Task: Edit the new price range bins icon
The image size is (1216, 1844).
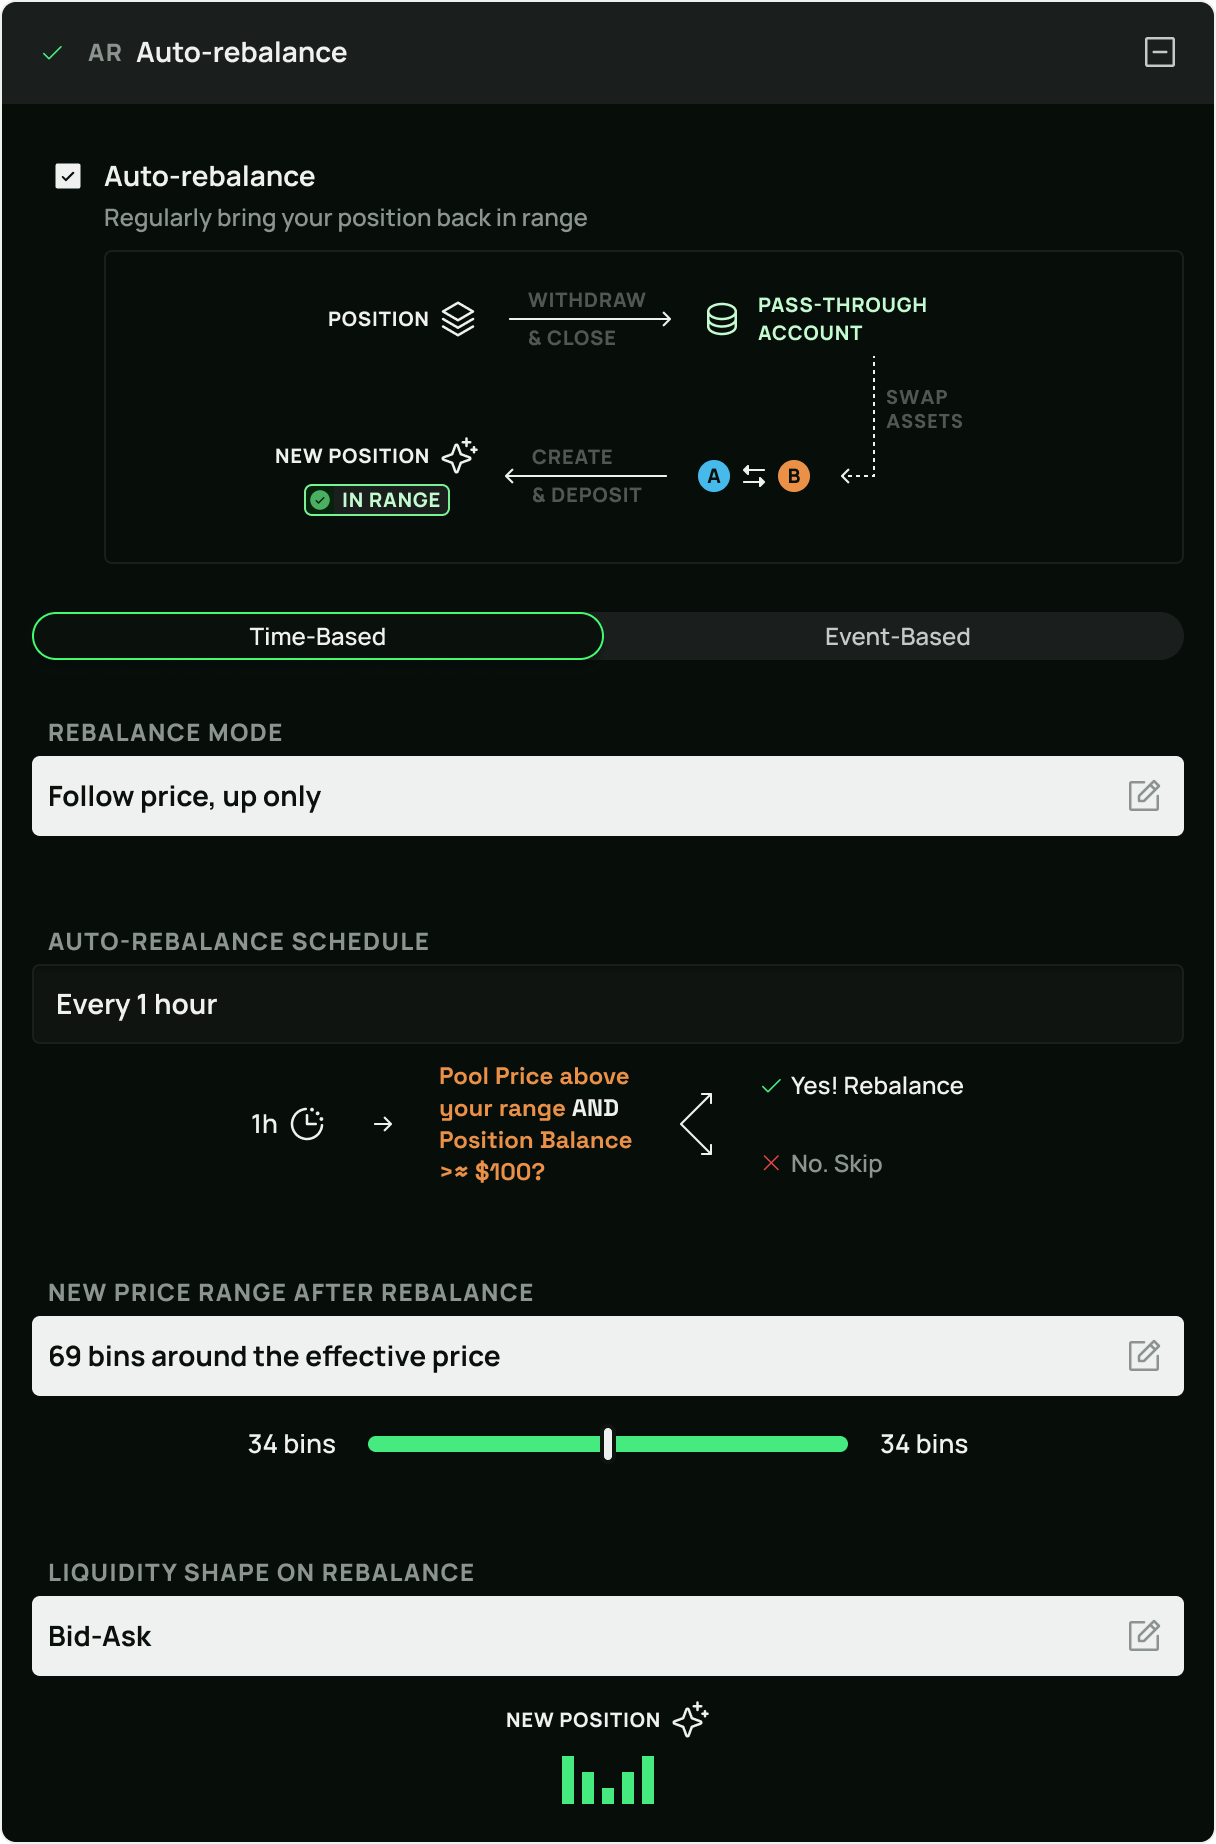Action: [1144, 1356]
